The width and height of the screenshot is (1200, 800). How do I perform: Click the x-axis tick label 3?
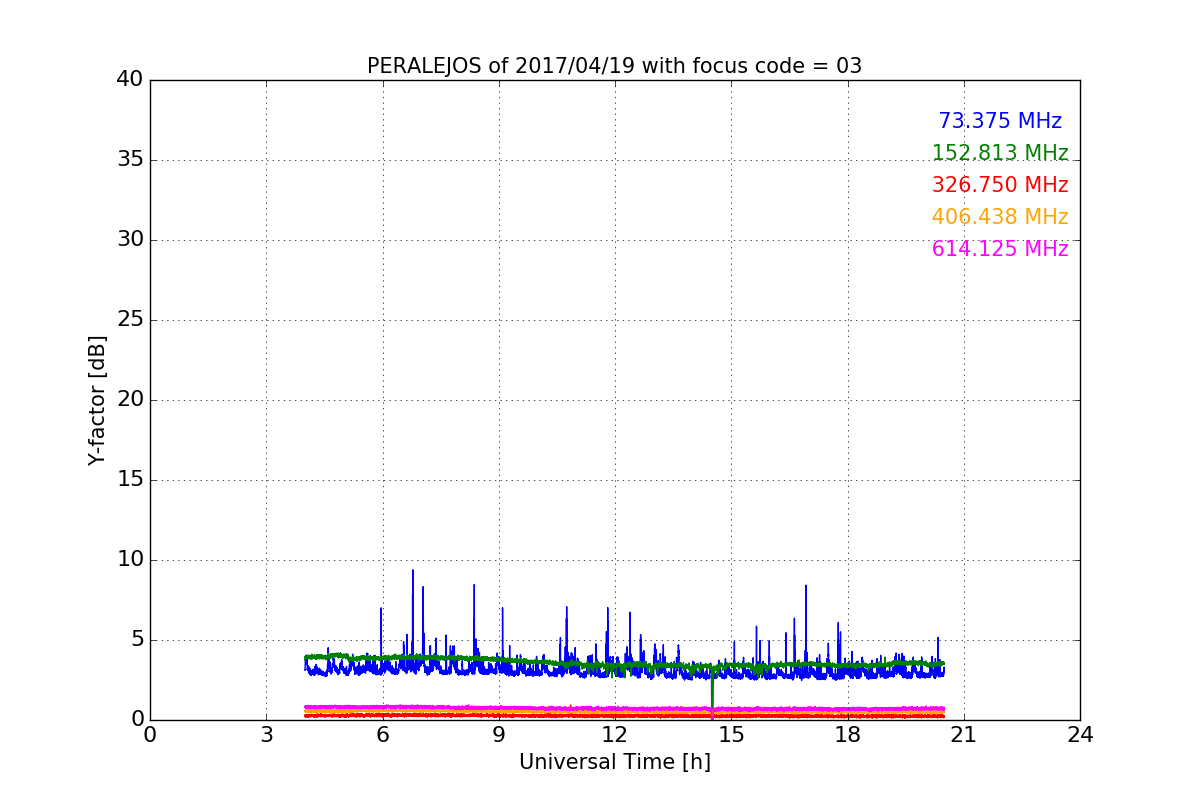tap(266, 735)
